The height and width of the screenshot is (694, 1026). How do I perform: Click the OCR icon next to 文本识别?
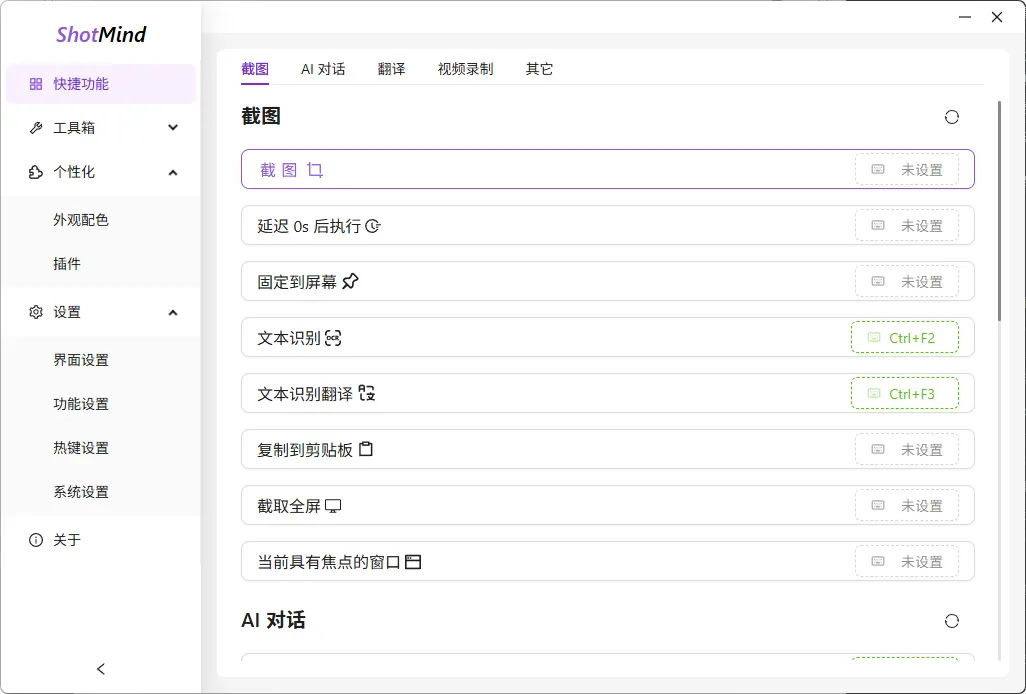pos(333,338)
